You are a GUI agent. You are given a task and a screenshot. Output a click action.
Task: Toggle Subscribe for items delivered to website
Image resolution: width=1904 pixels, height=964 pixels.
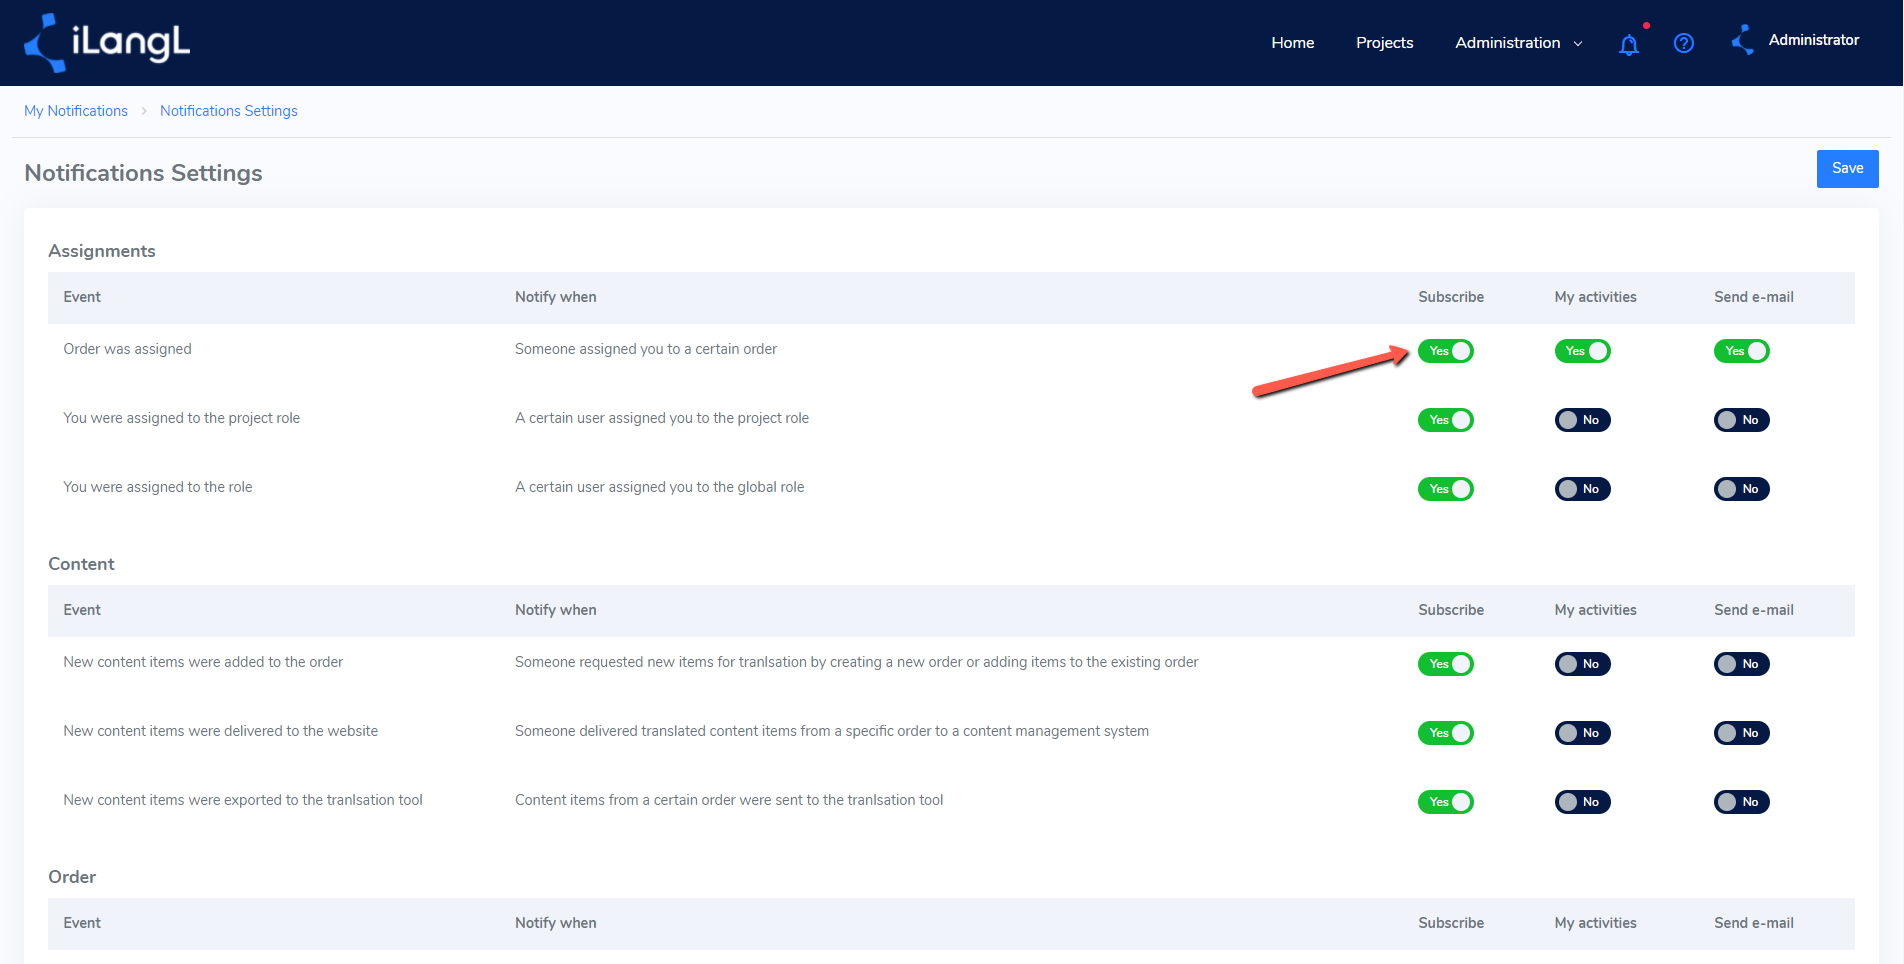point(1445,733)
